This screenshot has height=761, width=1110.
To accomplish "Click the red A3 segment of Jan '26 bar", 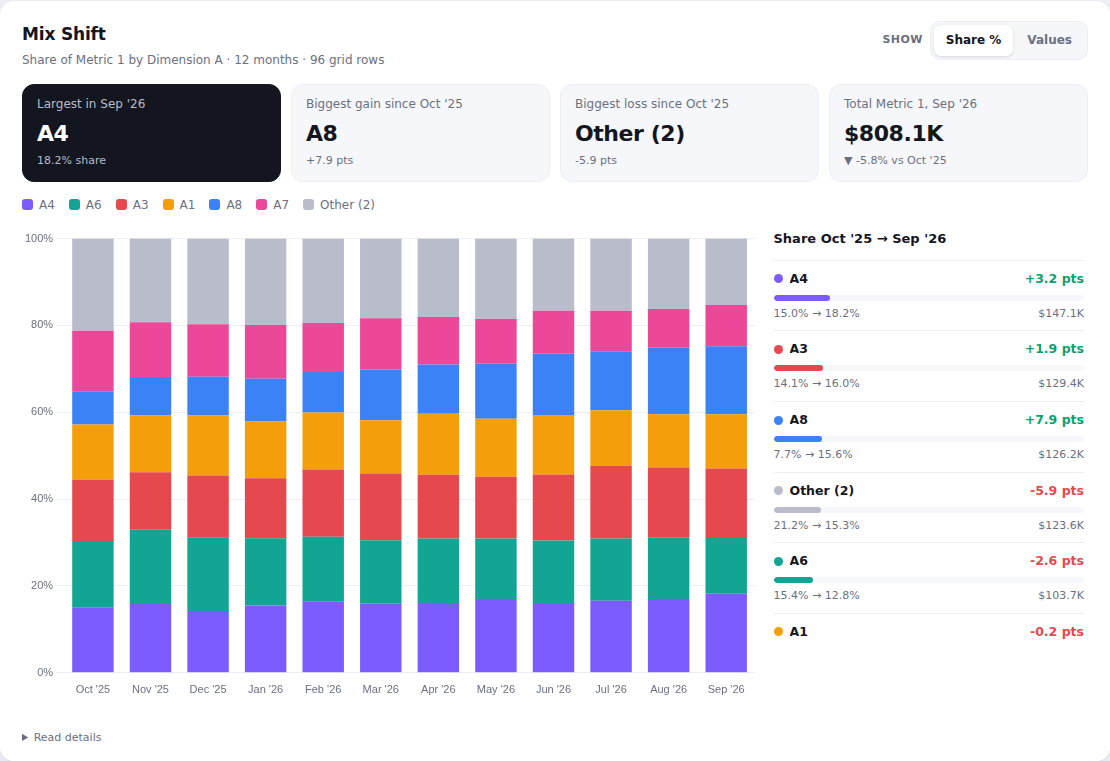I will click(x=265, y=508).
